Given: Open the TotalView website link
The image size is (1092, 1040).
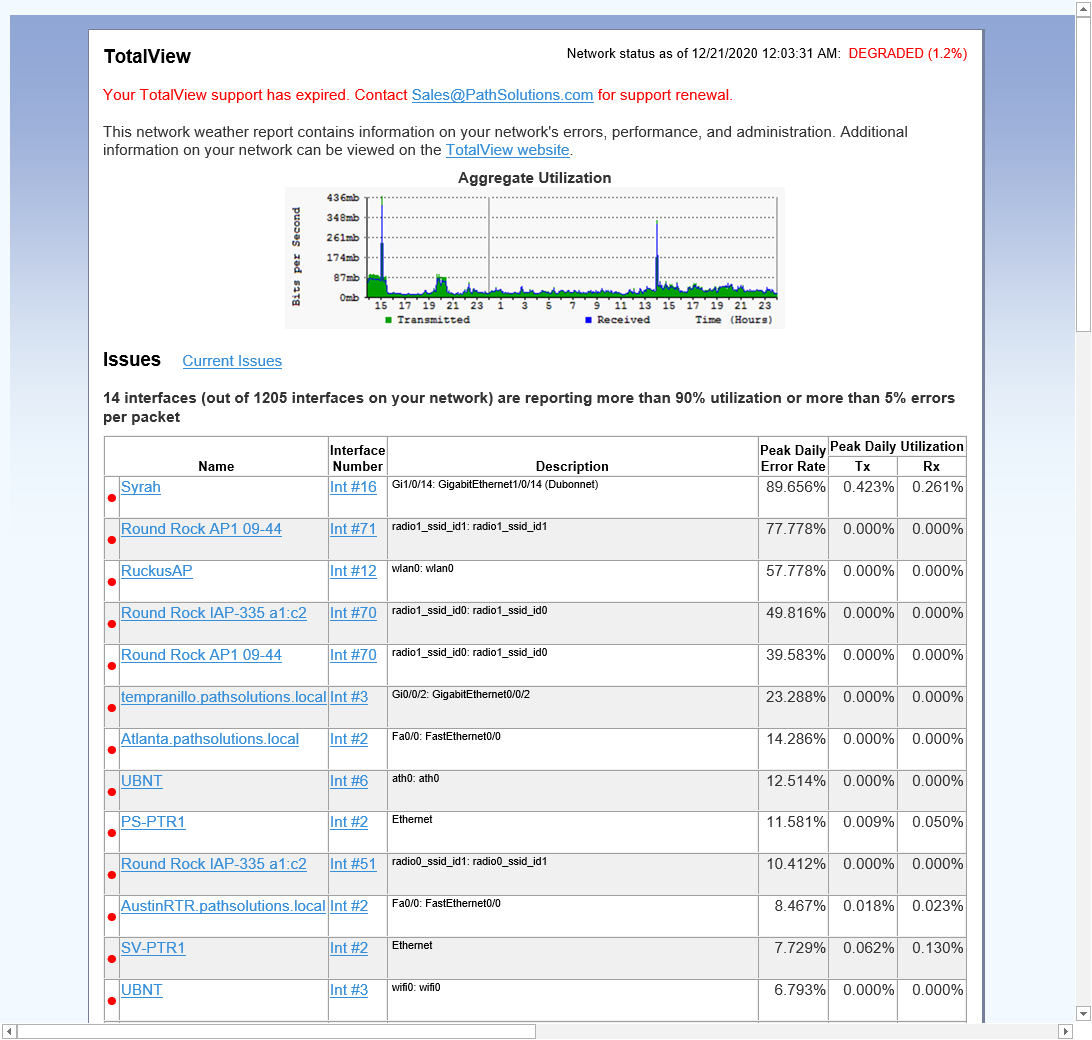Looking at the screenshot, I should point(507,150).
